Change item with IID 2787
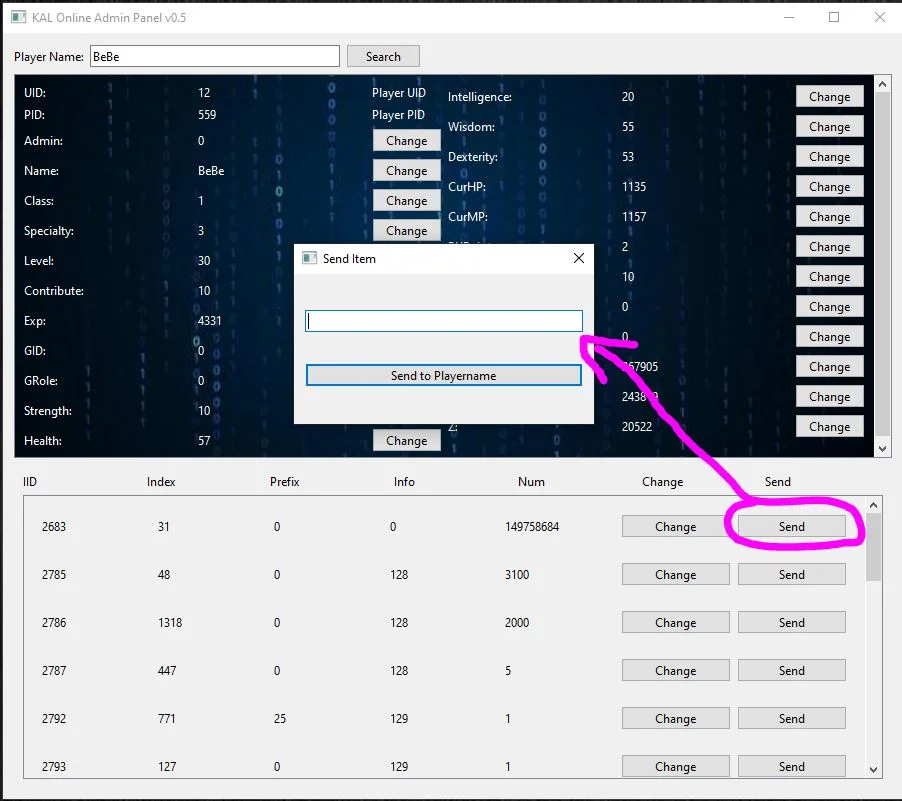This screenshot has width=902, height=801. 675,670
